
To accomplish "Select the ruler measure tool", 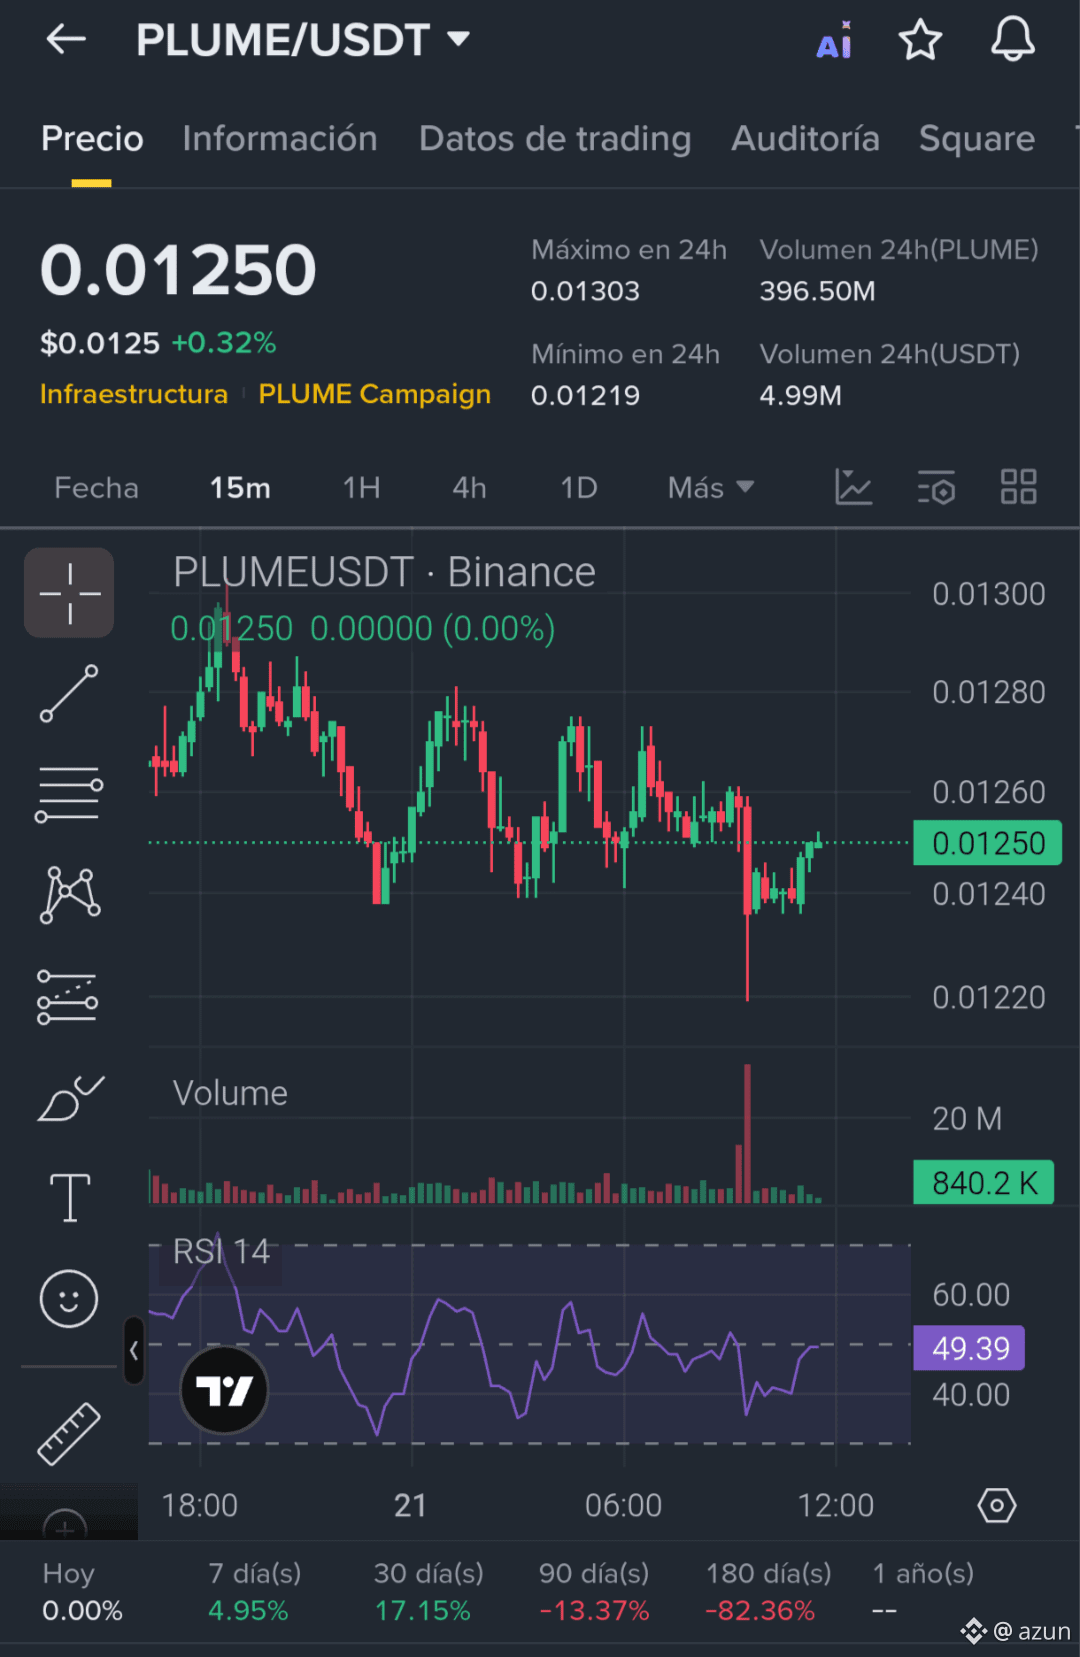I will click(69, 1433).
